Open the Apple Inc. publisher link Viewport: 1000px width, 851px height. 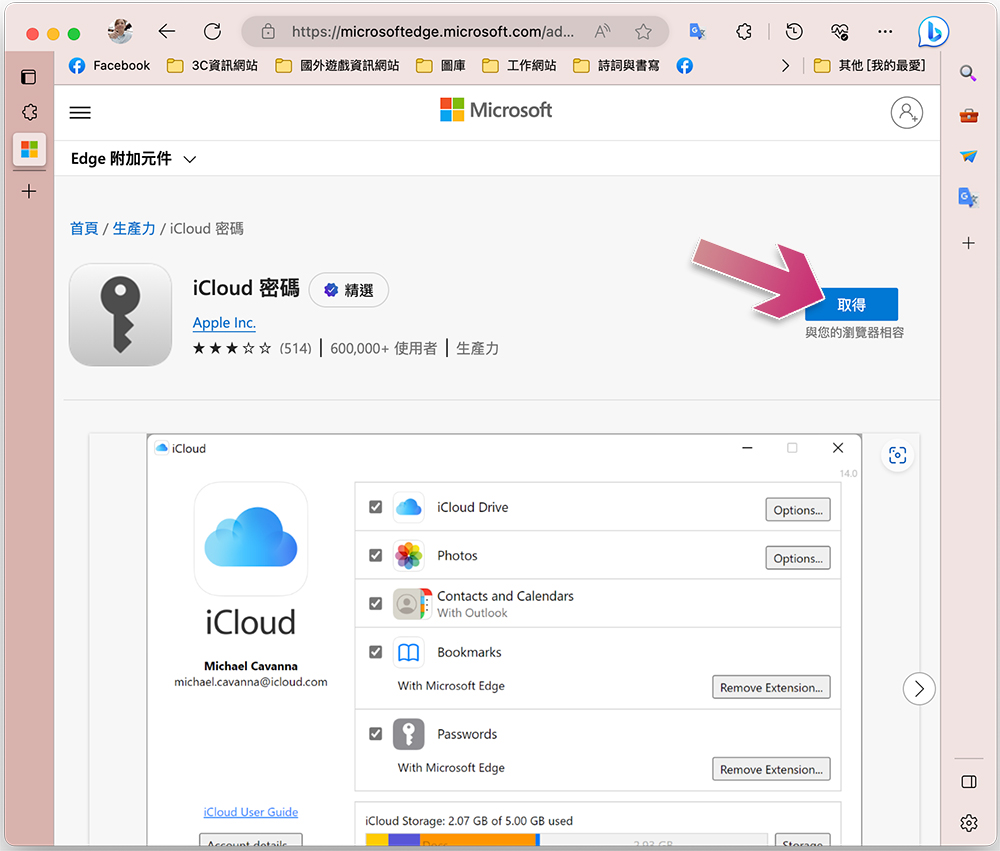224,323
